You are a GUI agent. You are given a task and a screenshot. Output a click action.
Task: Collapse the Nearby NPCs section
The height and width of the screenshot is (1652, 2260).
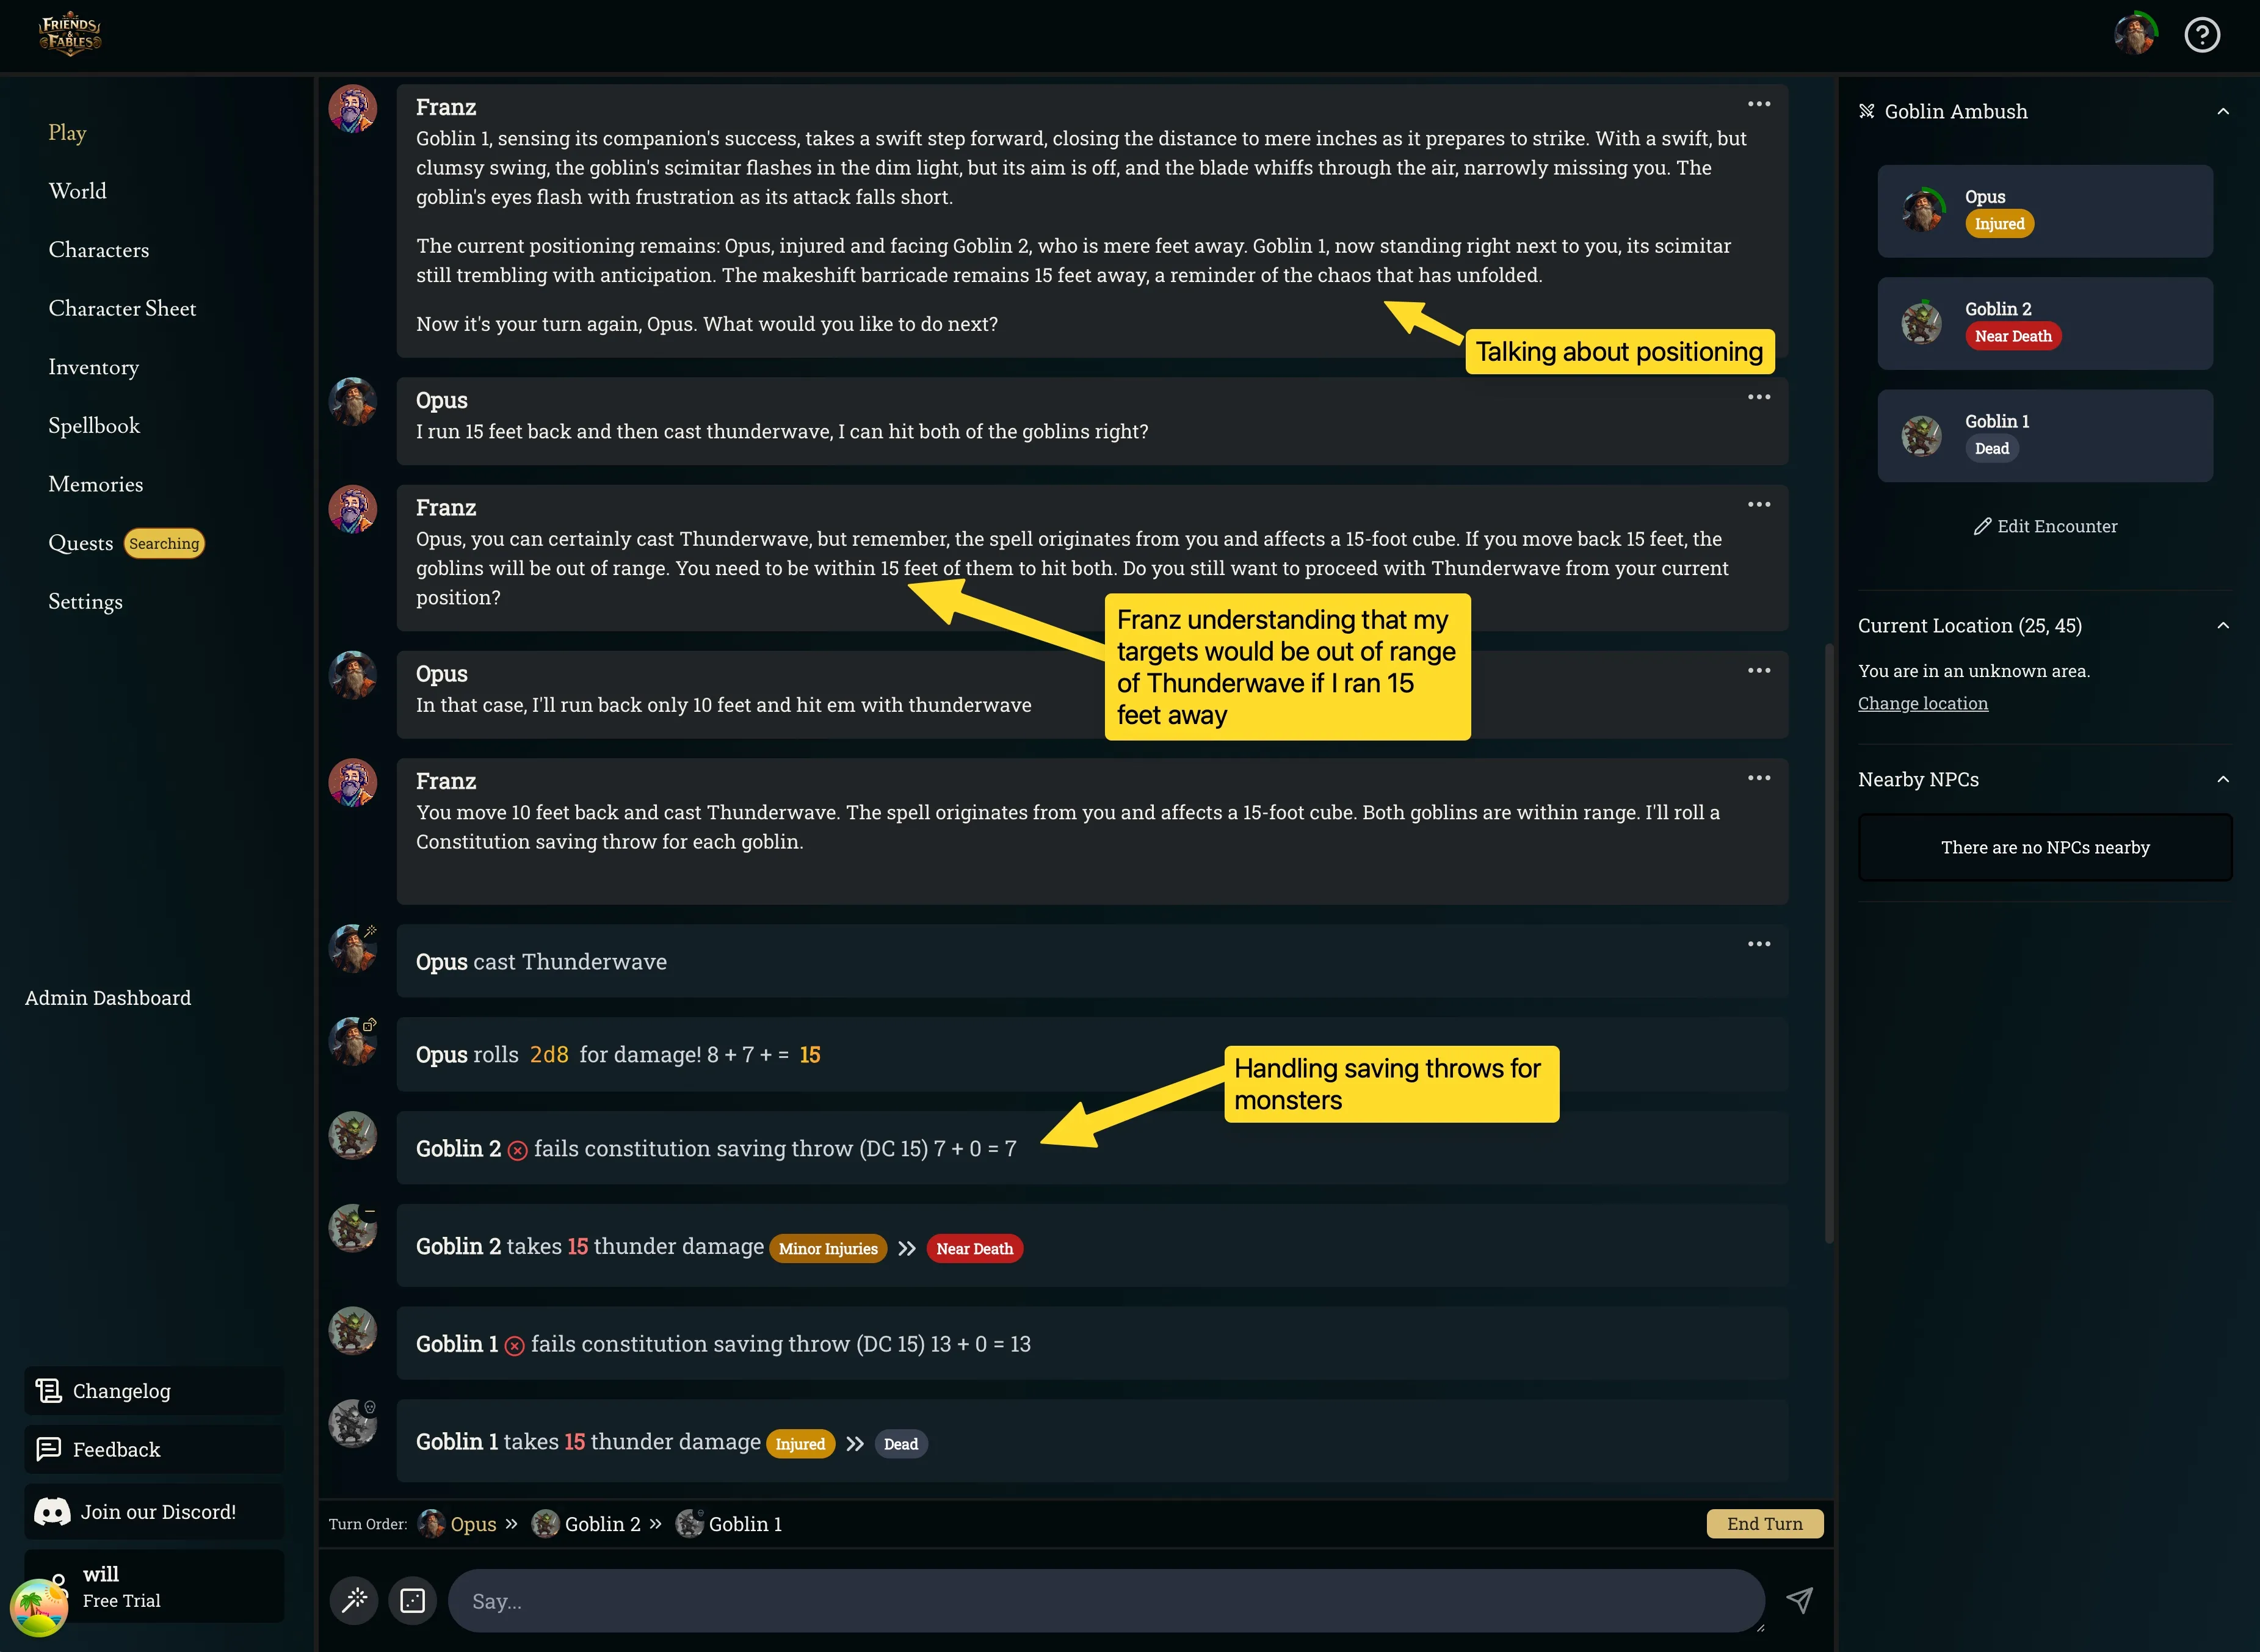(2223, 779)
